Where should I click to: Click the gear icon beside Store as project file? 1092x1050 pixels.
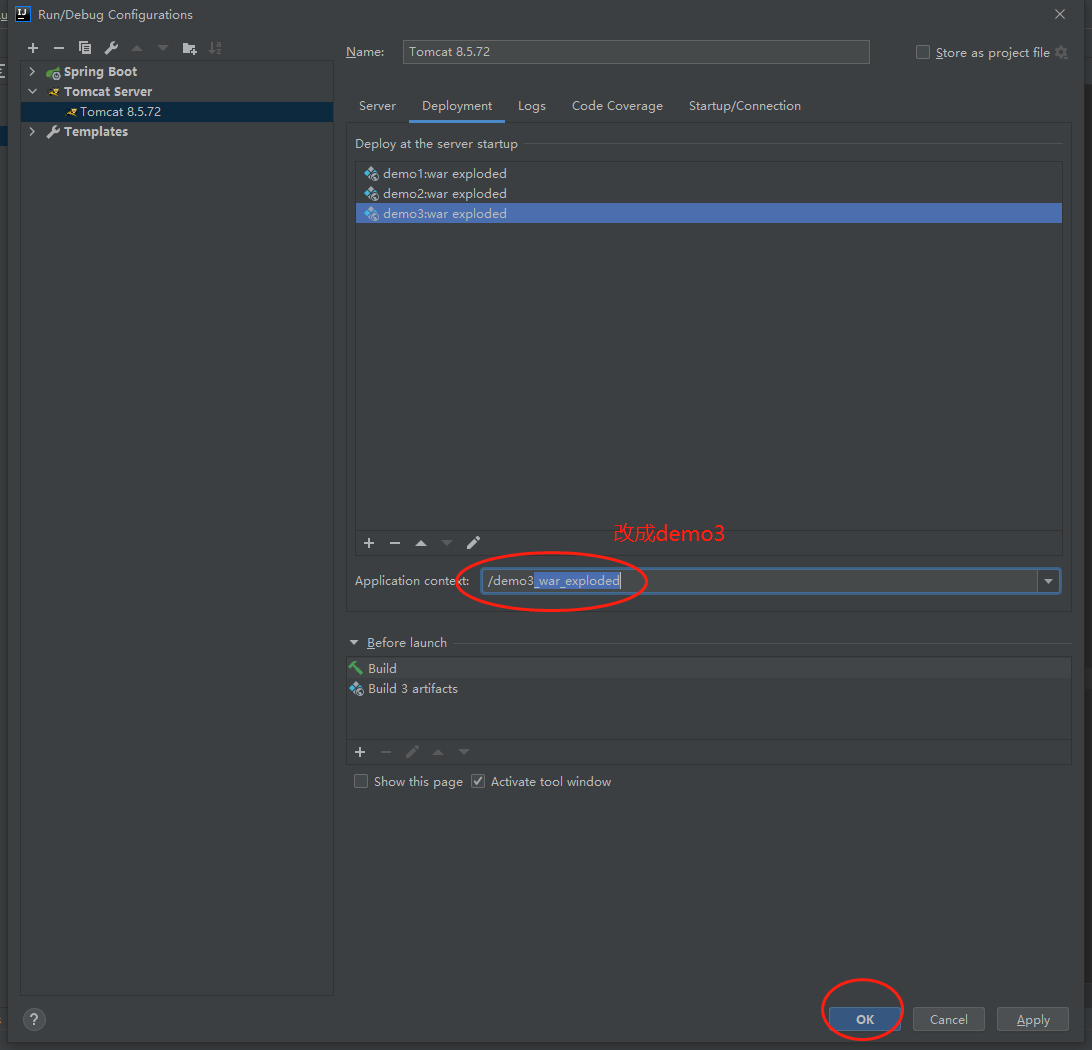pyautogui.click(x=1061, y=52)
